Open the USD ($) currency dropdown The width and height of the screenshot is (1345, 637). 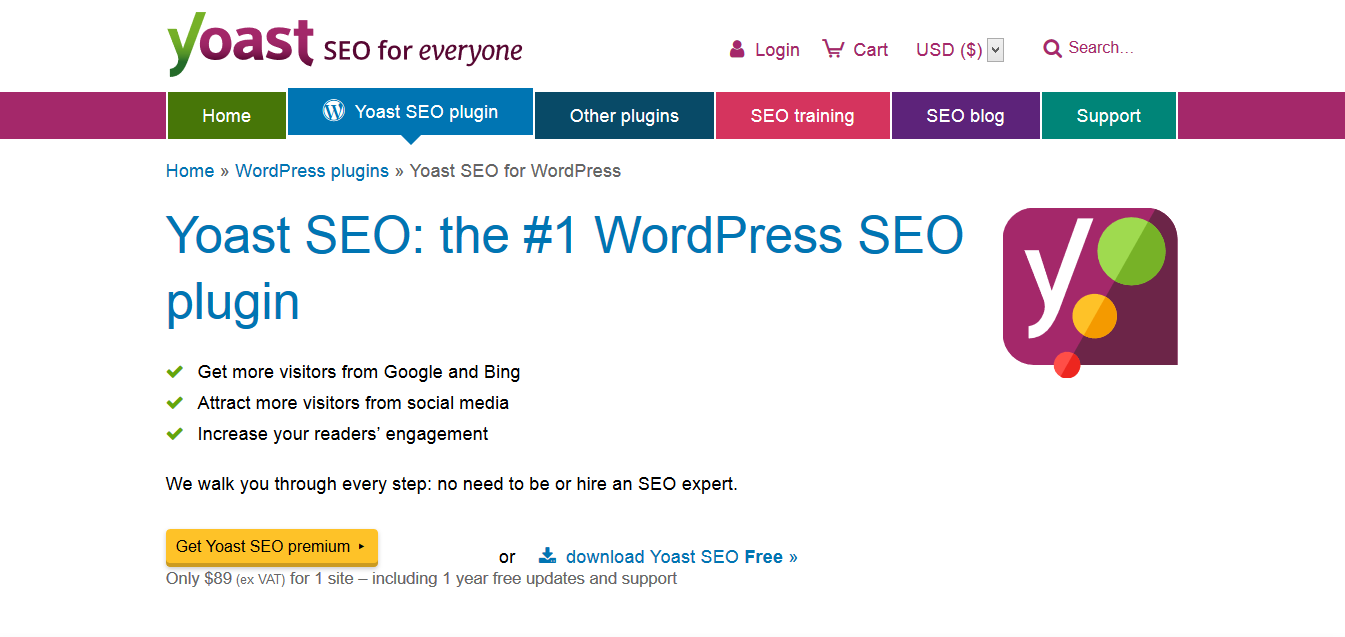tap(995, 50)
